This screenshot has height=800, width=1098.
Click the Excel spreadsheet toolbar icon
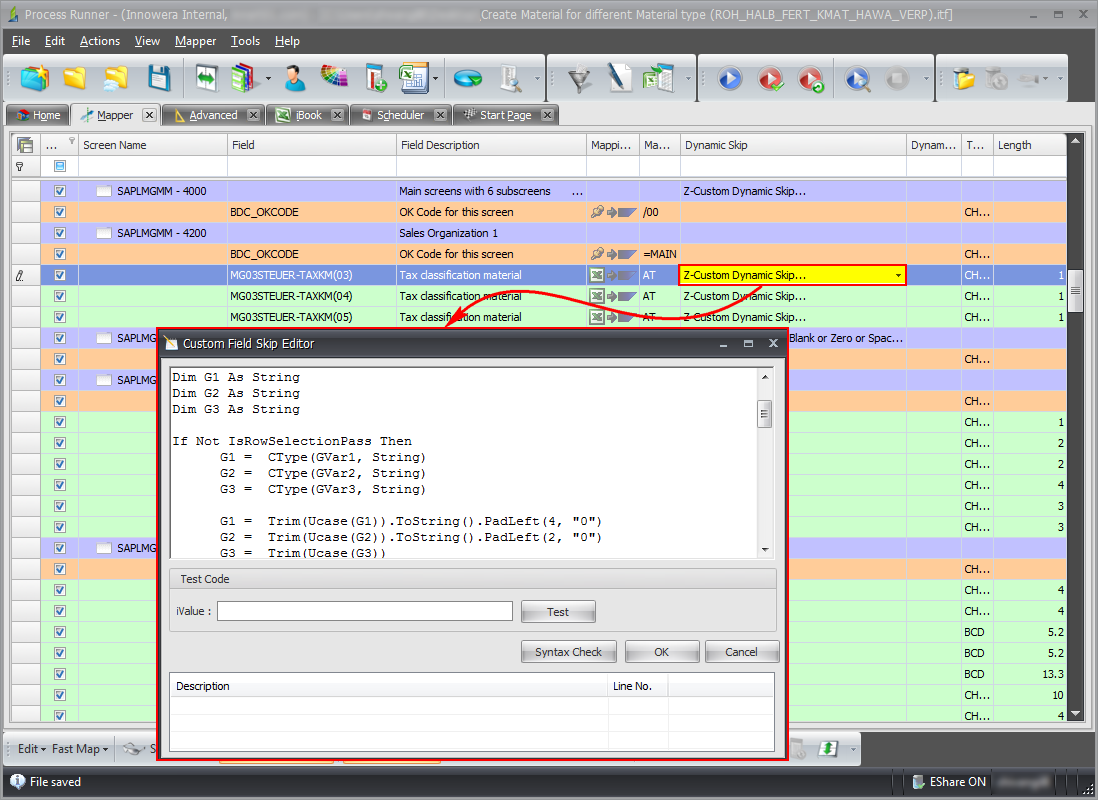[x=413, y=78]
